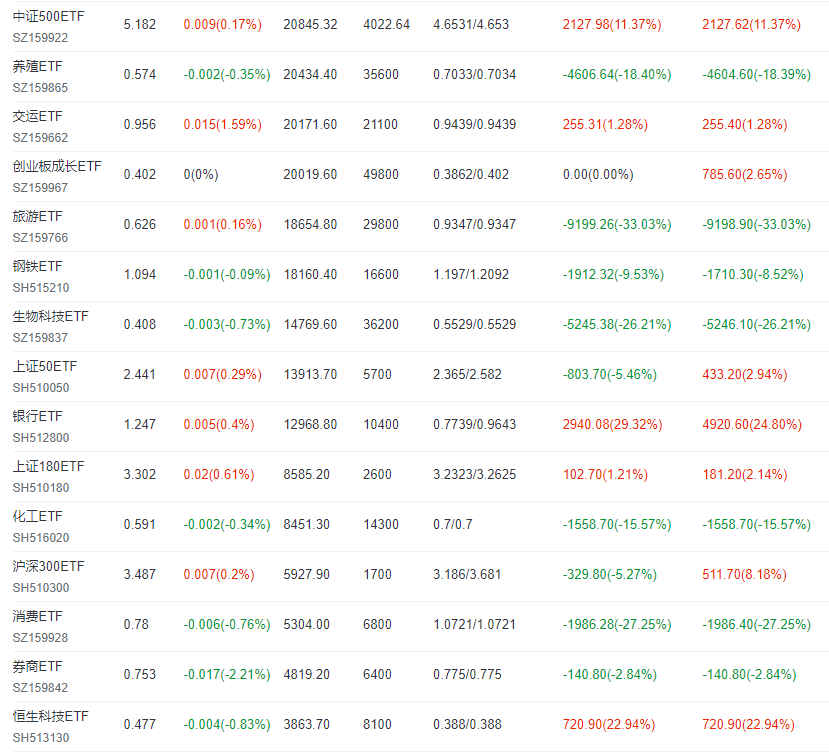Click profit 720.90(22.94%) in last column
Viewport: 829px width, 752px height.
(x=749, y=724)
